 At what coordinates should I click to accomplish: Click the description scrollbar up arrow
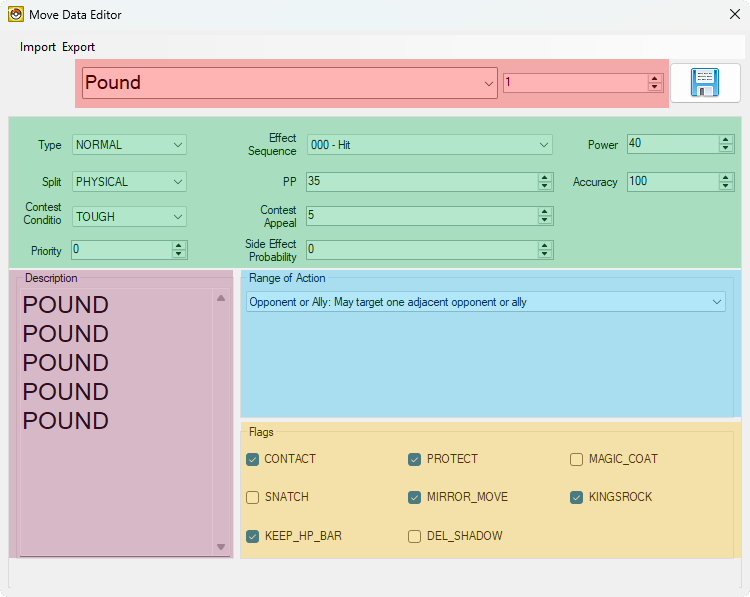[x=221, y=298]
